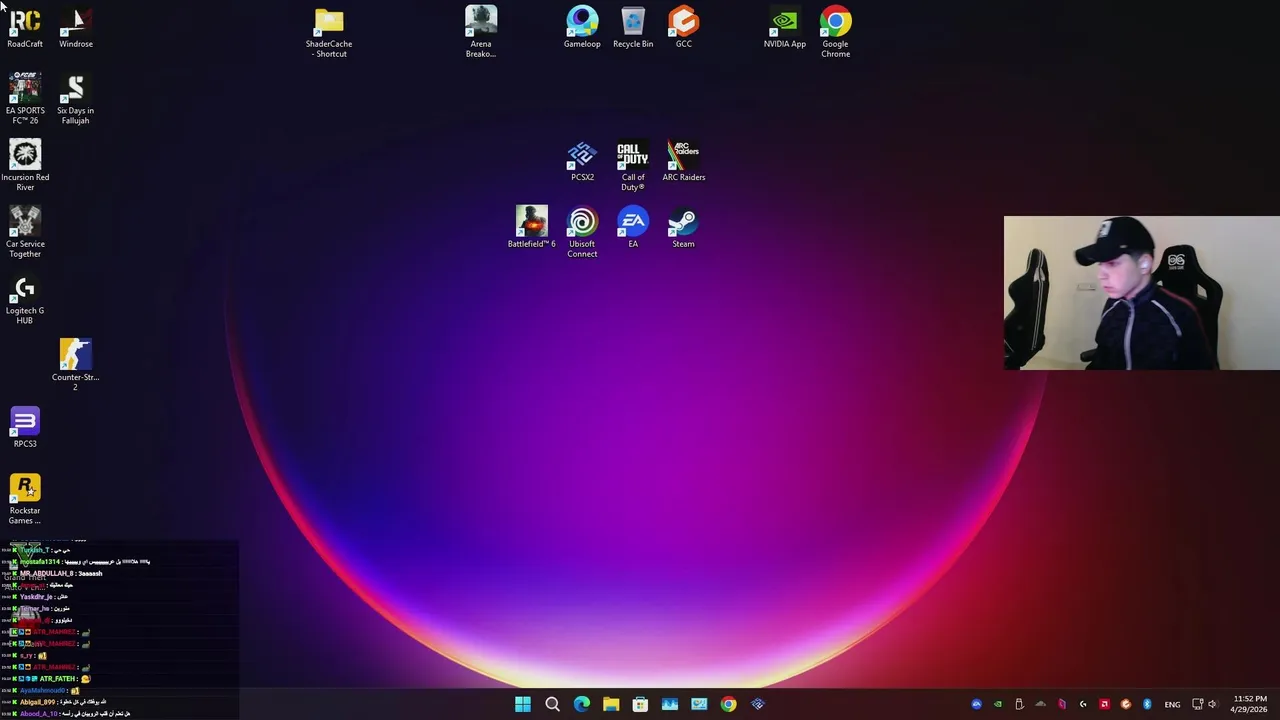Click chat username Yaskdhr_jo
Image resolution: width=1280 pixels, height=720 pixels.
(x=36, y=597)
